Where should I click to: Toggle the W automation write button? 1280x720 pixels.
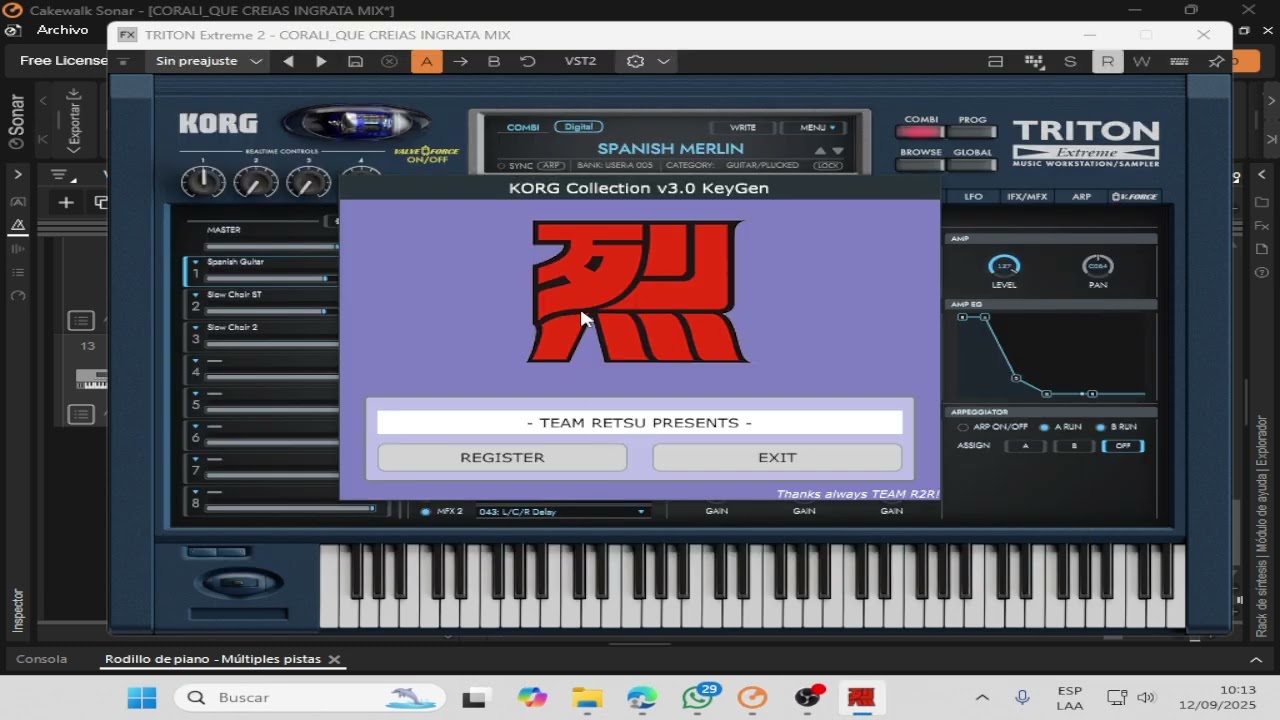(1141, 61)
